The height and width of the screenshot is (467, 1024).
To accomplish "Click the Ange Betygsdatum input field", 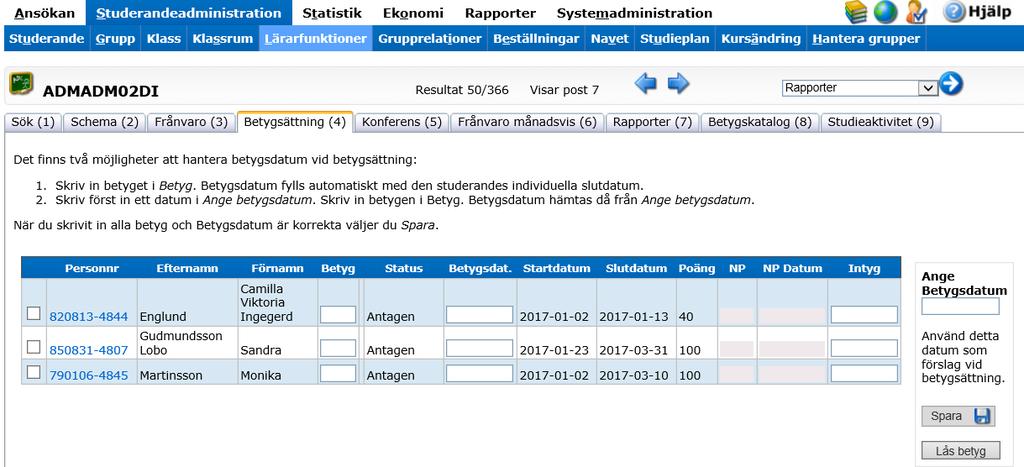I will pyautogui.click(x=960, y=306).
